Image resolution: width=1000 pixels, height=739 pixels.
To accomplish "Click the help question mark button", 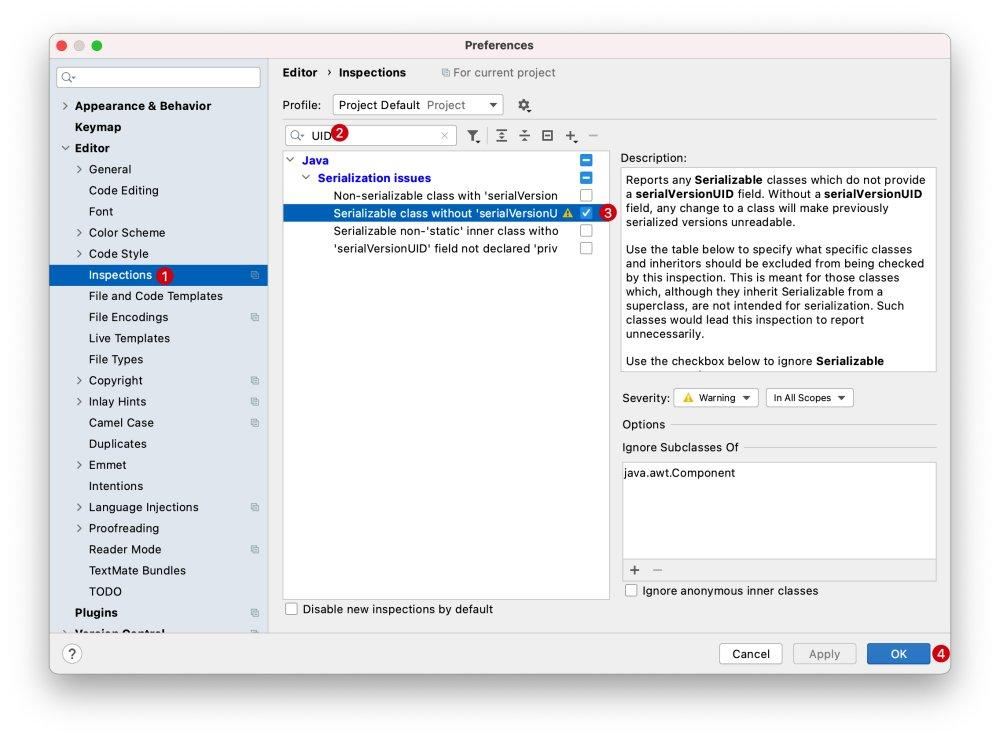I will point(72,653).
